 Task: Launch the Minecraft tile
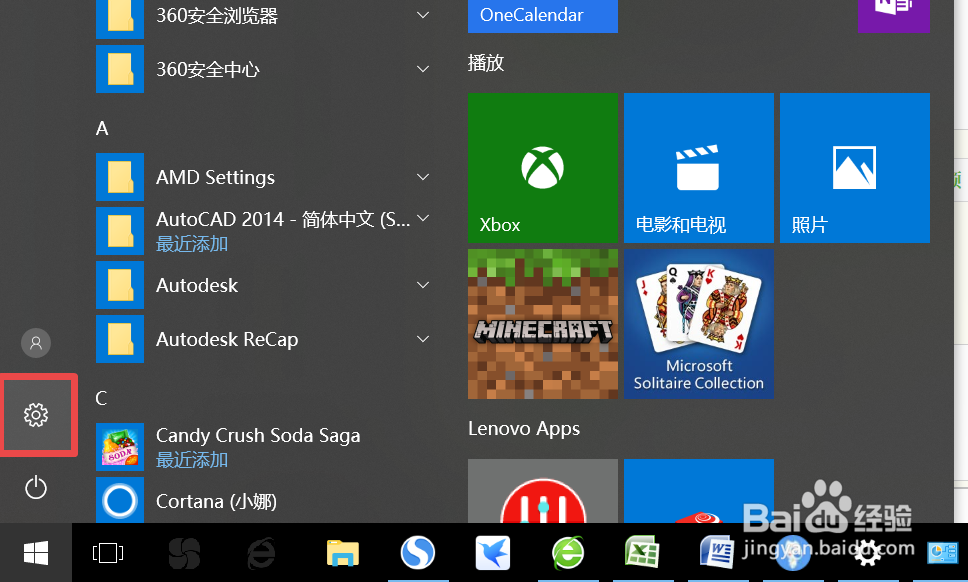click(543, 324)
